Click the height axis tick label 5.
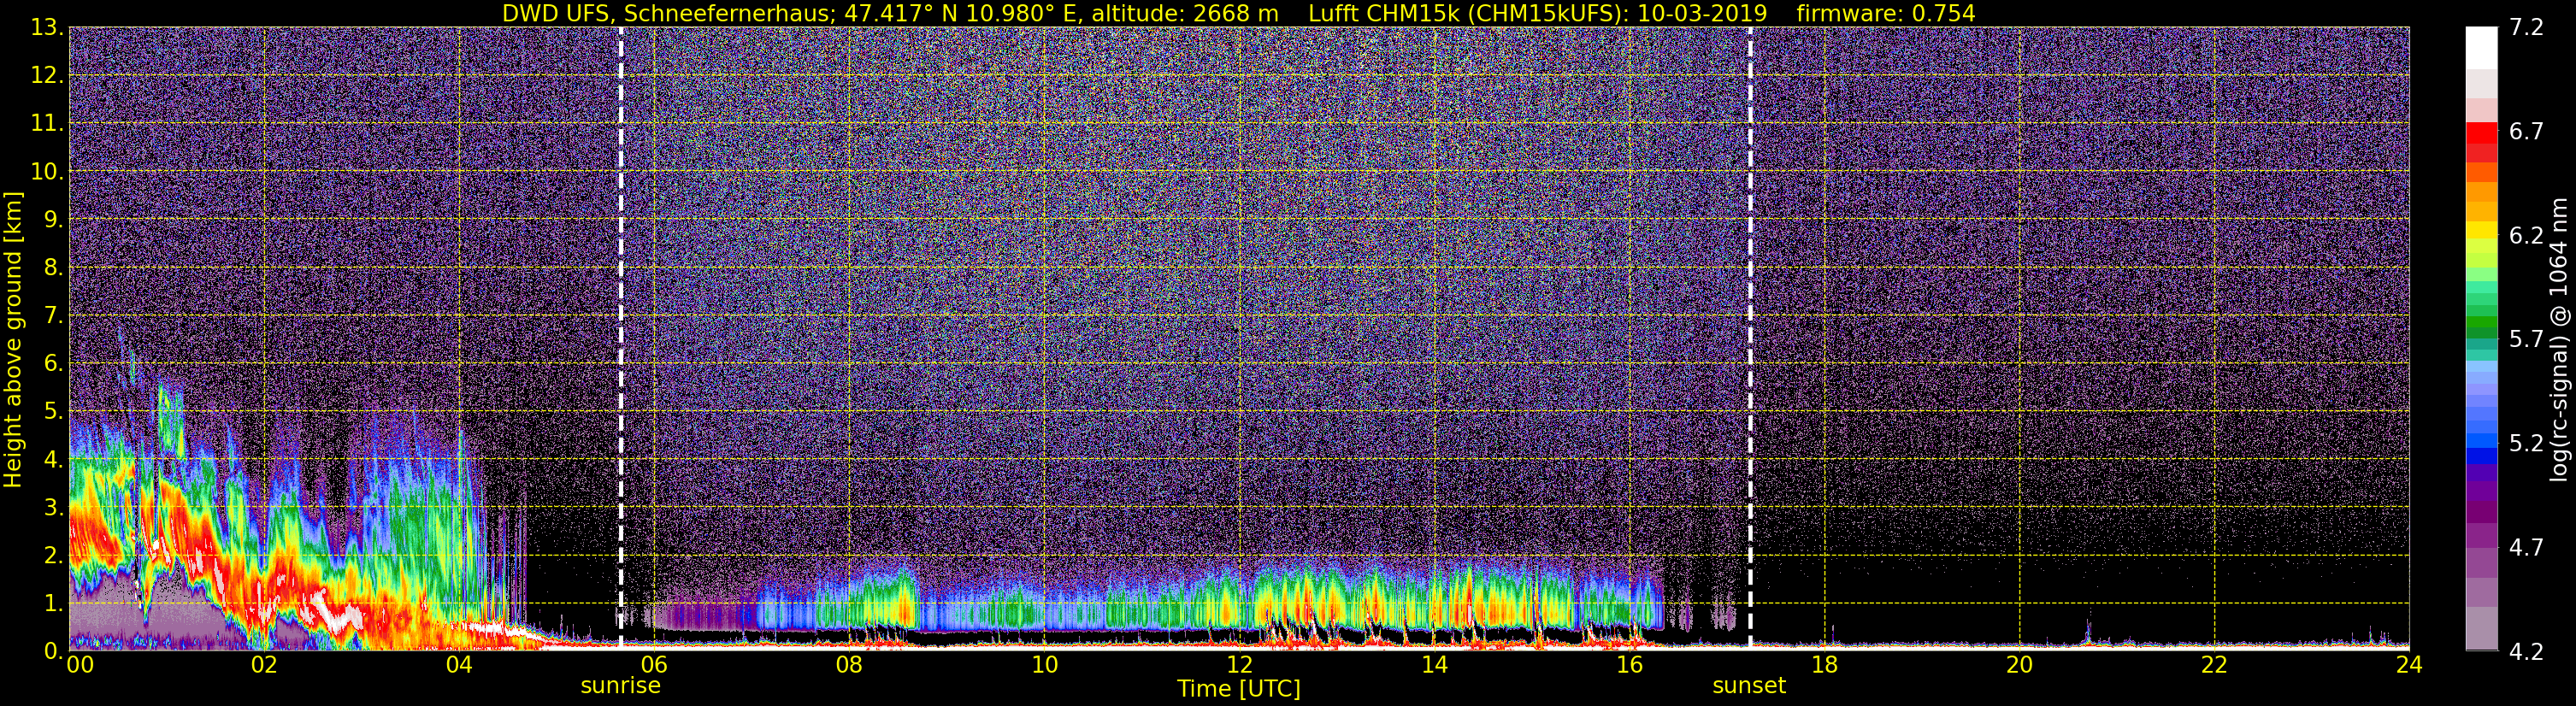 54,411
